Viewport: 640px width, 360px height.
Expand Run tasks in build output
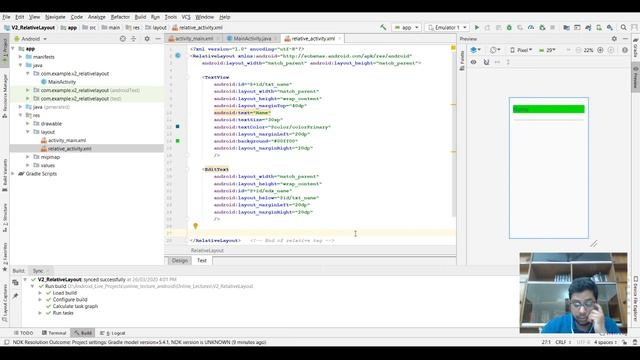point(40,313)
